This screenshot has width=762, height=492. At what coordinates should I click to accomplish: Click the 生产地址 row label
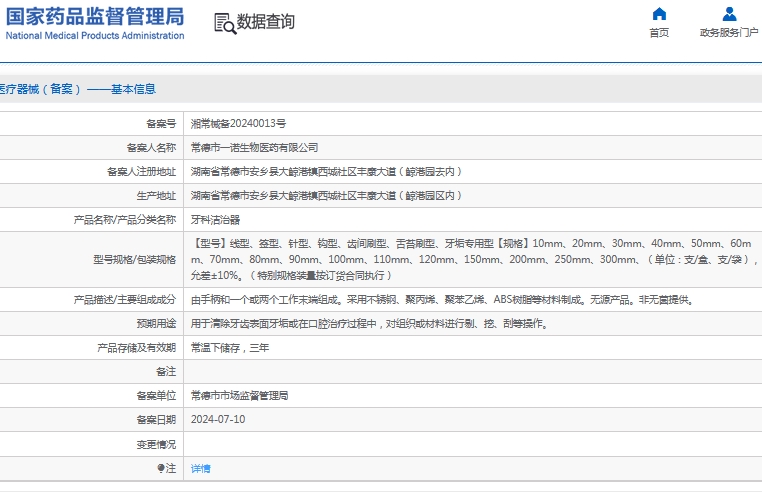point(156,195)
